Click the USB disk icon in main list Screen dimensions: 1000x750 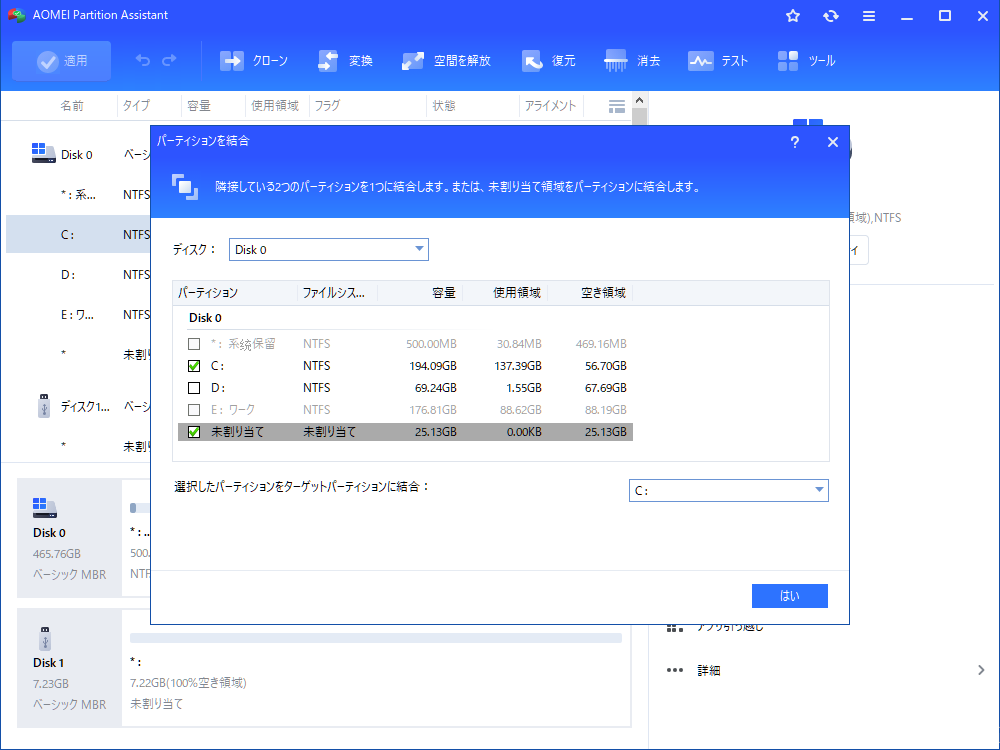43,406
